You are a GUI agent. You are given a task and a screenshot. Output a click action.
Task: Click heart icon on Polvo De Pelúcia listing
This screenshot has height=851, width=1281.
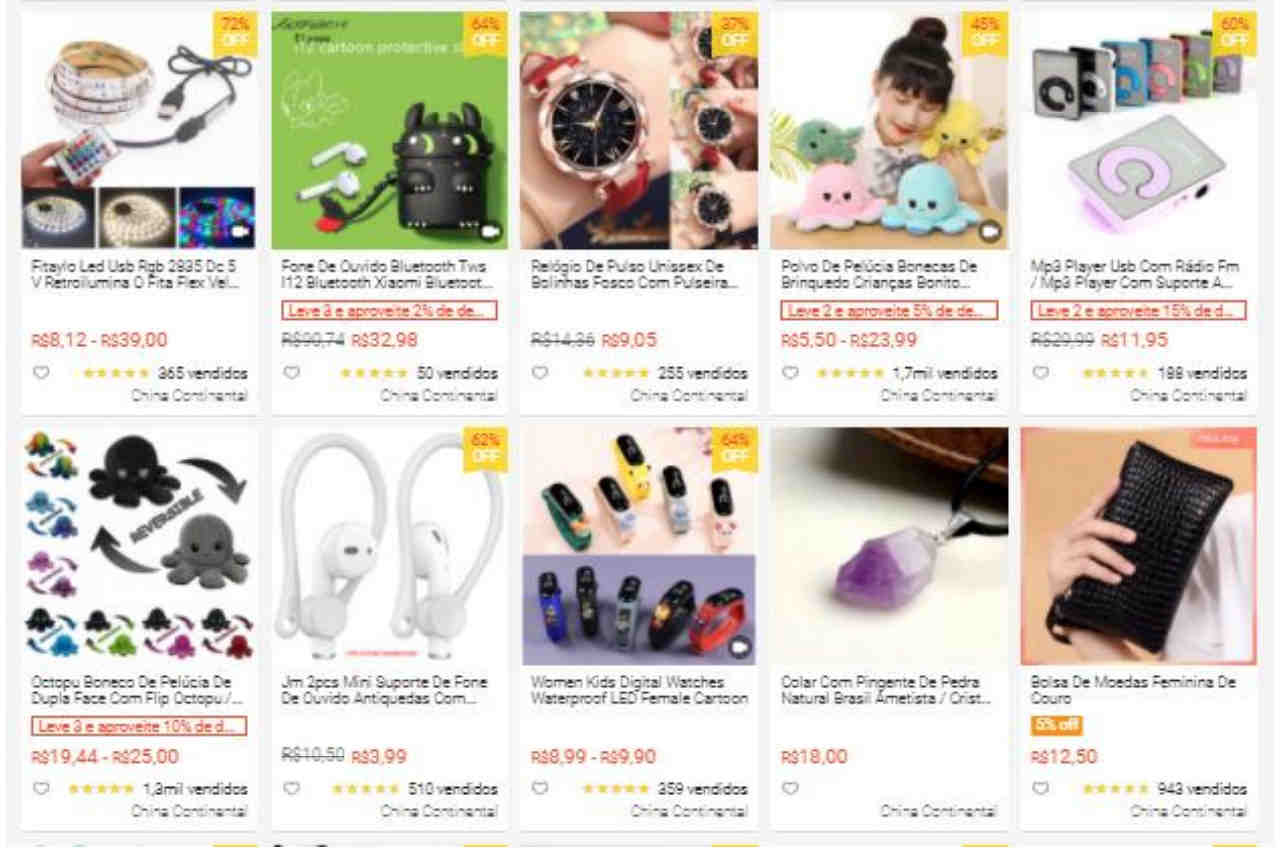(790, 373)
